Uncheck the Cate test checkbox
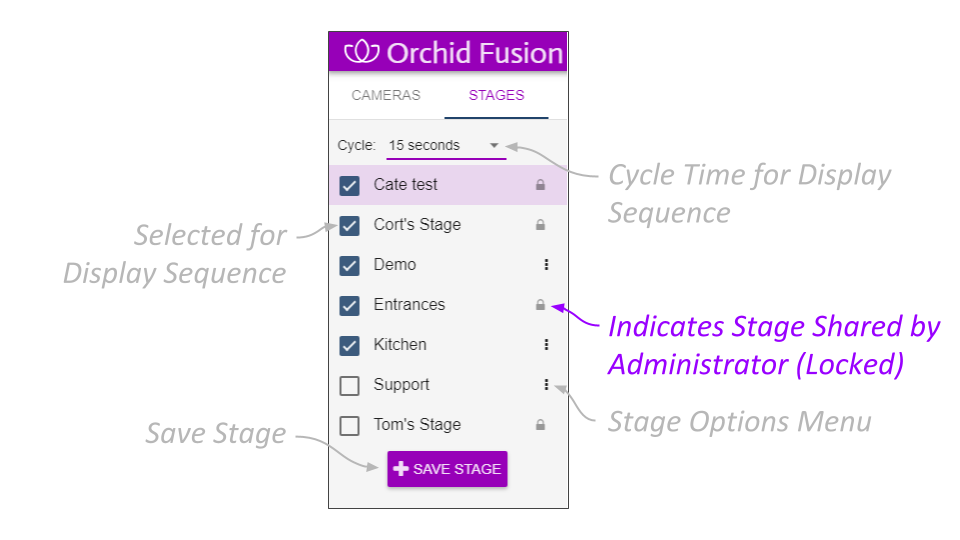Viewport: 960px width, 540px height. click(x=349, y=185)
